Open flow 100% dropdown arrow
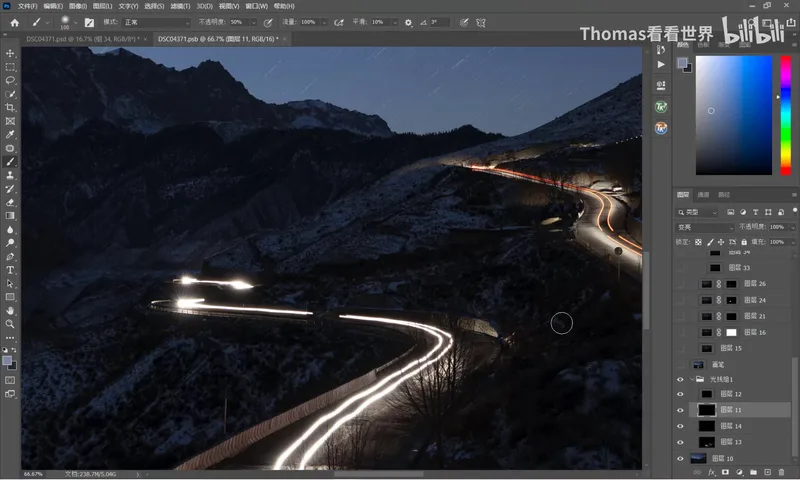Viewport: 800px width, 480px height. coord(324,22)
